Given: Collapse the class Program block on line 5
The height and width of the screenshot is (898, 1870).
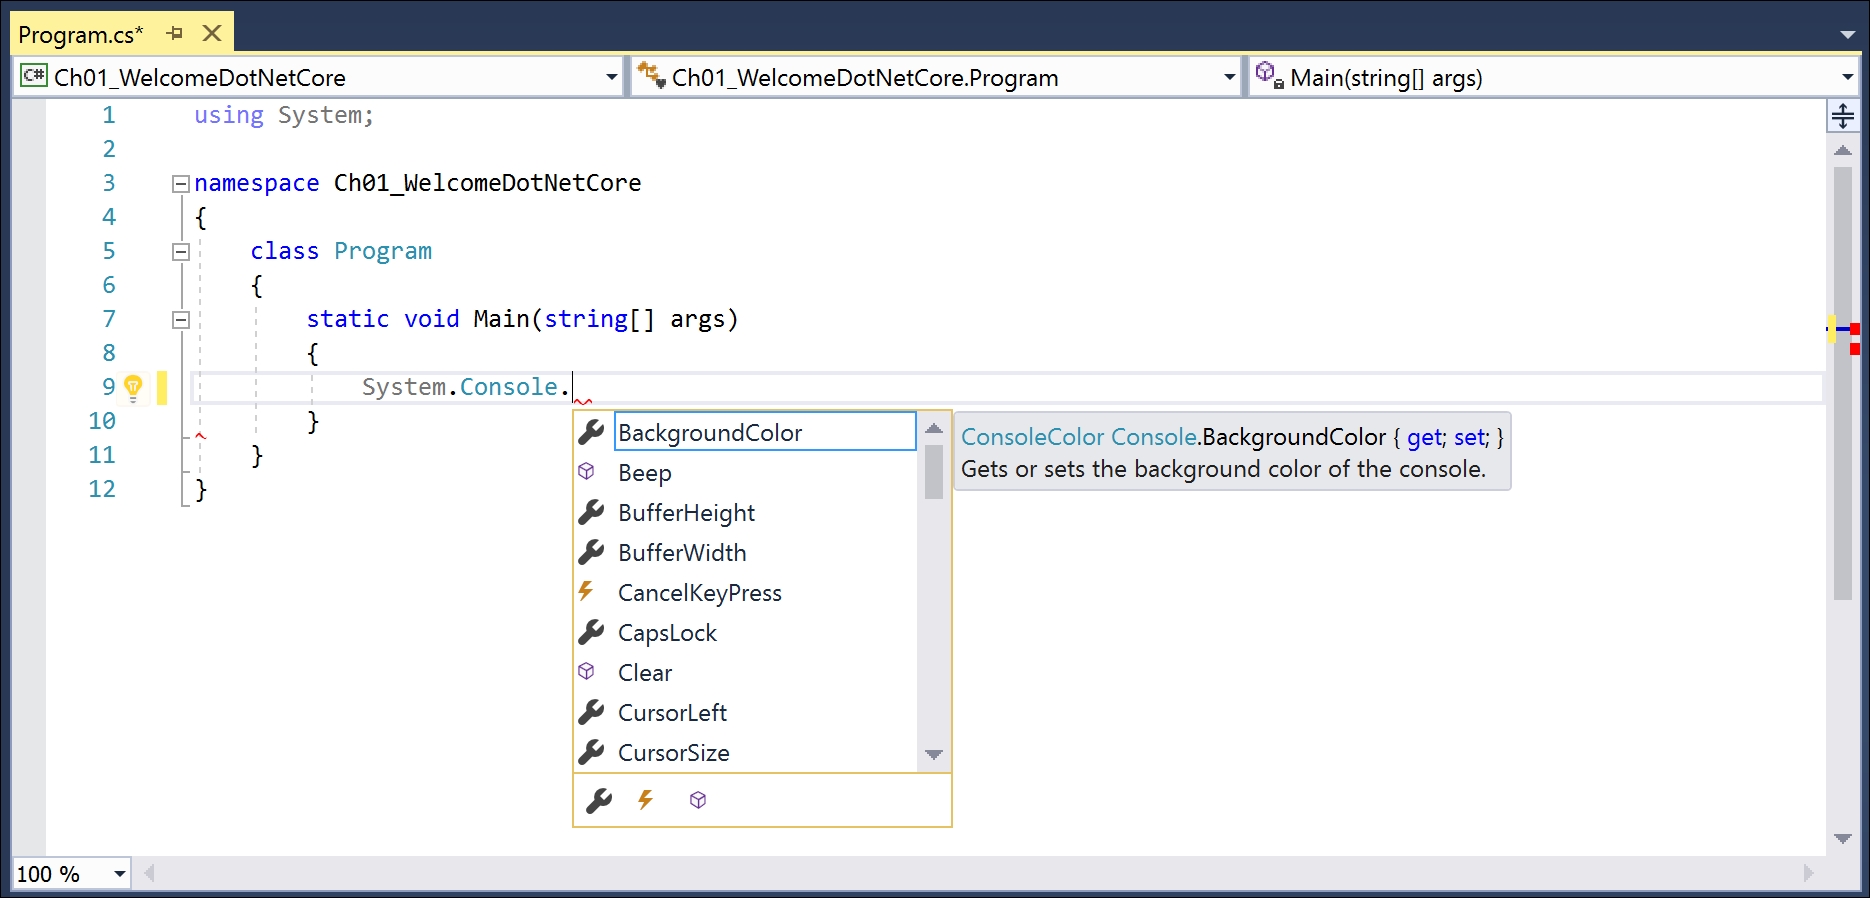Looking at the screenshot, I should [x=181, y=252].
